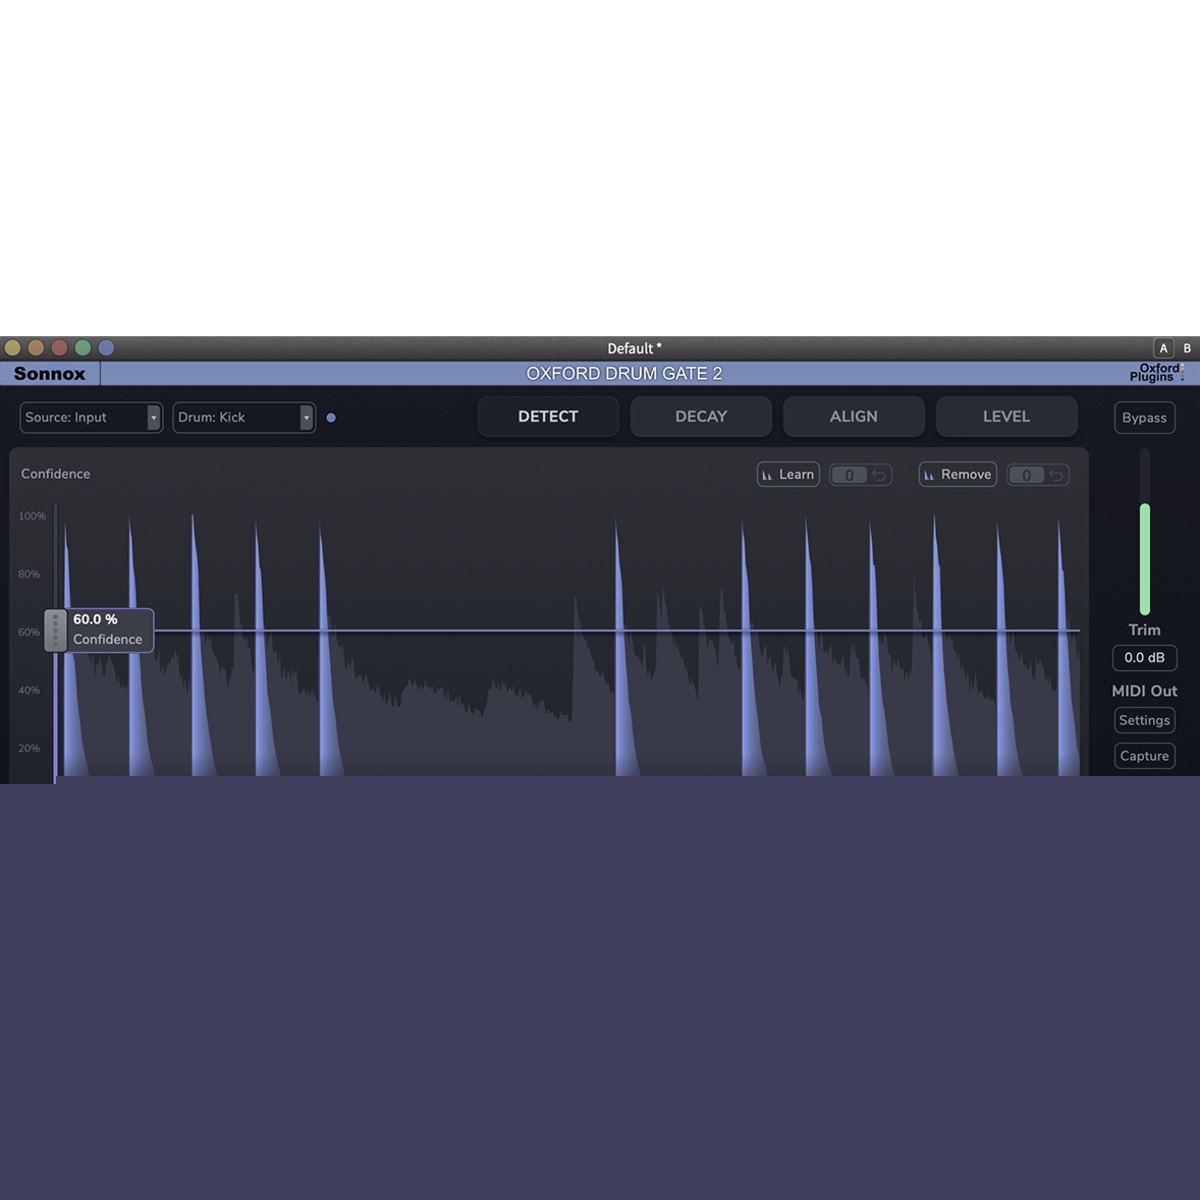
Task: Click the green window control dot
Action: (x=83, y=348)
